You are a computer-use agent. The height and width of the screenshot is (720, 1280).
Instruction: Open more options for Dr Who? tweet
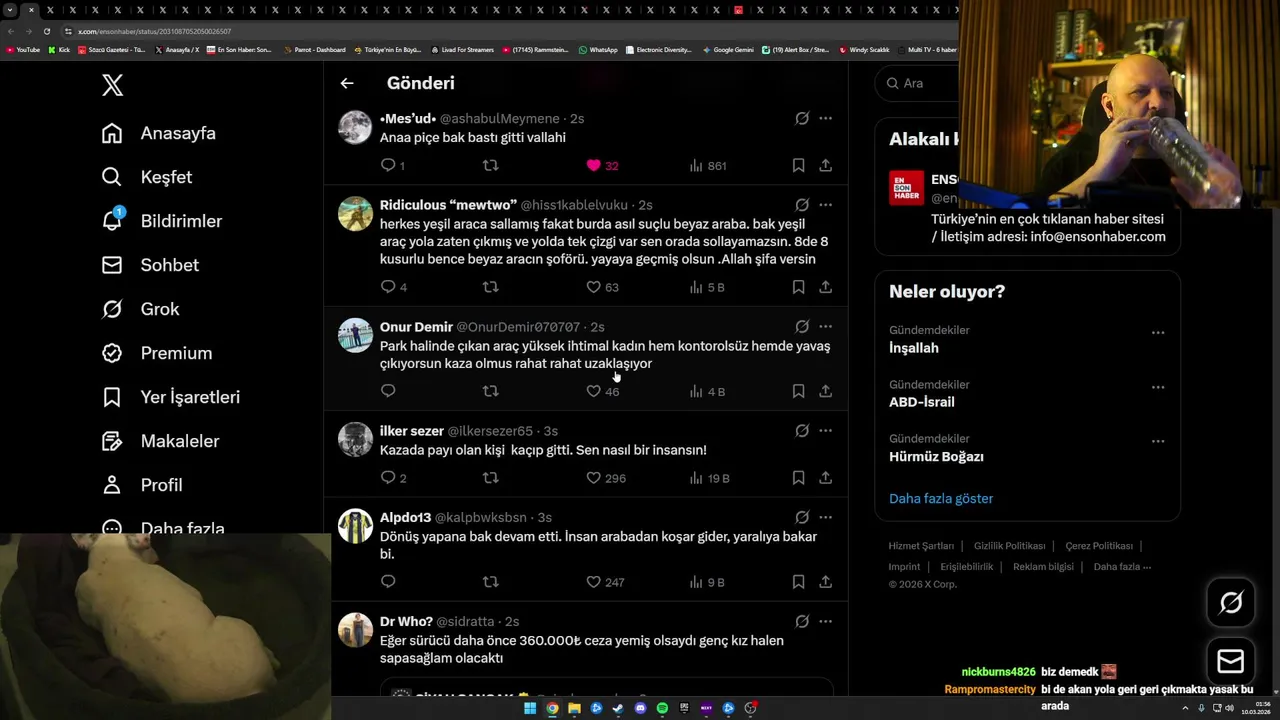click(825, 622)
